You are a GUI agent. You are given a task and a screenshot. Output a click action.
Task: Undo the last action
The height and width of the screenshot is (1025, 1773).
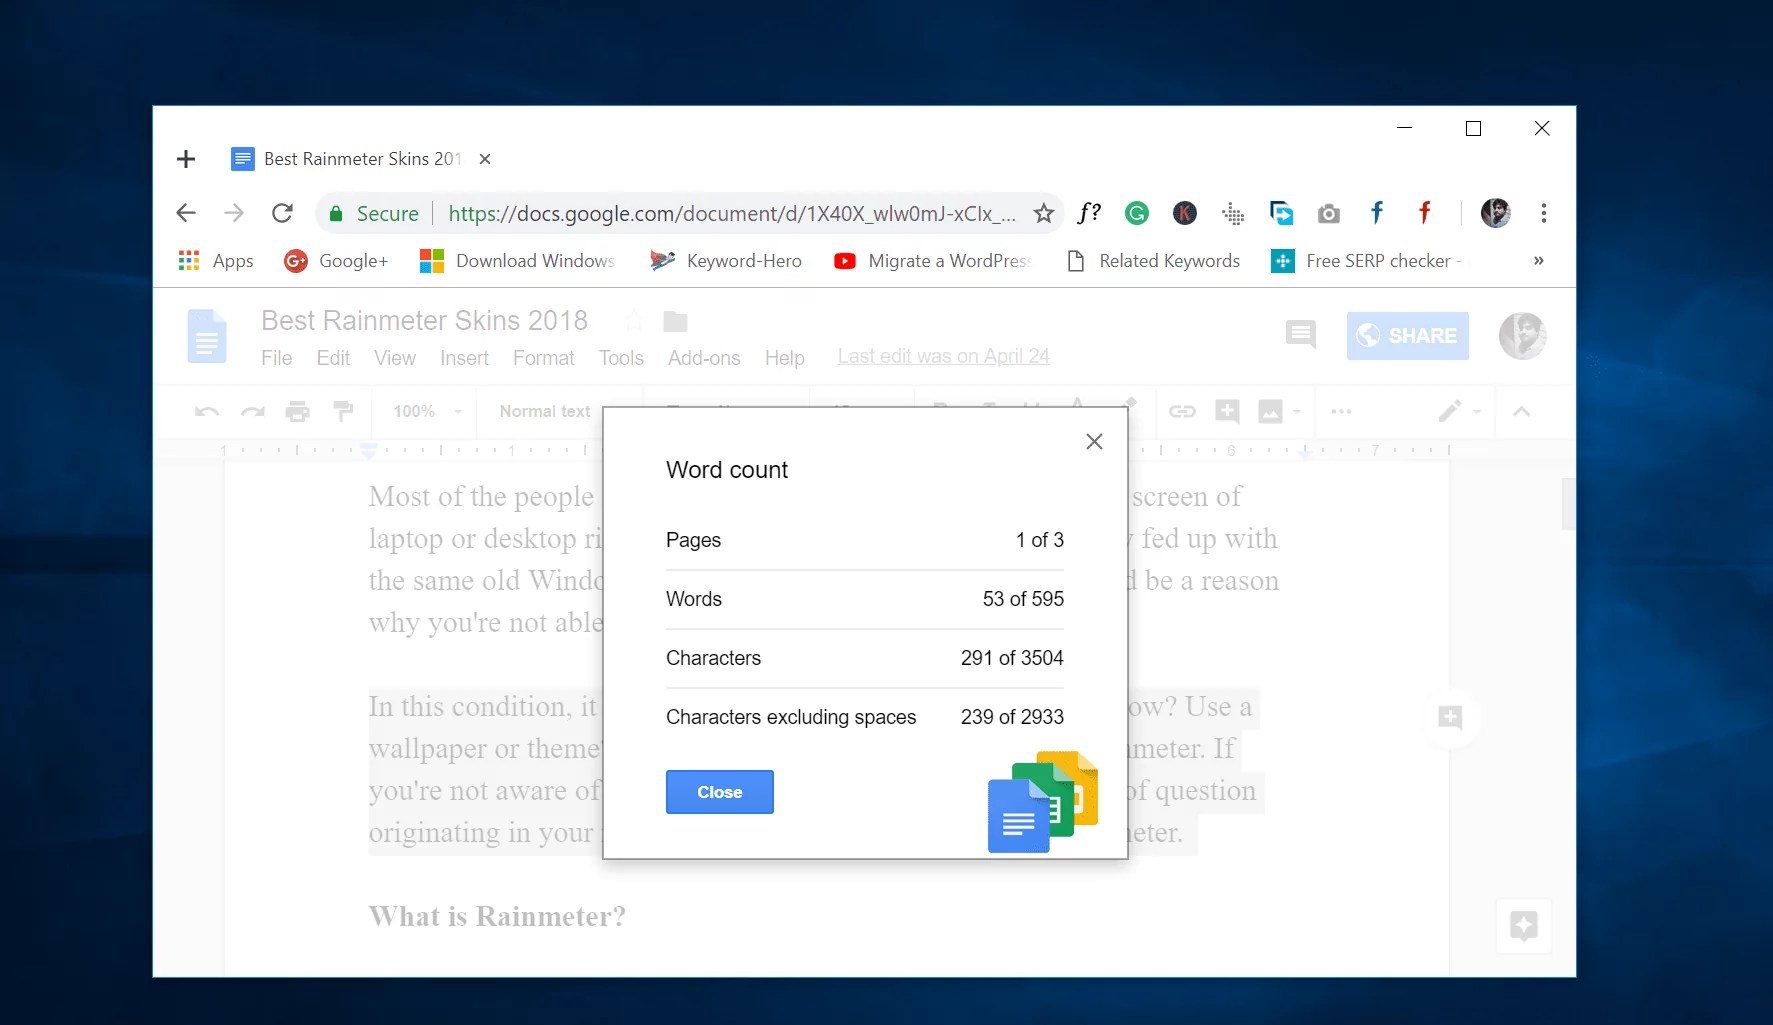tap(207, 412)
